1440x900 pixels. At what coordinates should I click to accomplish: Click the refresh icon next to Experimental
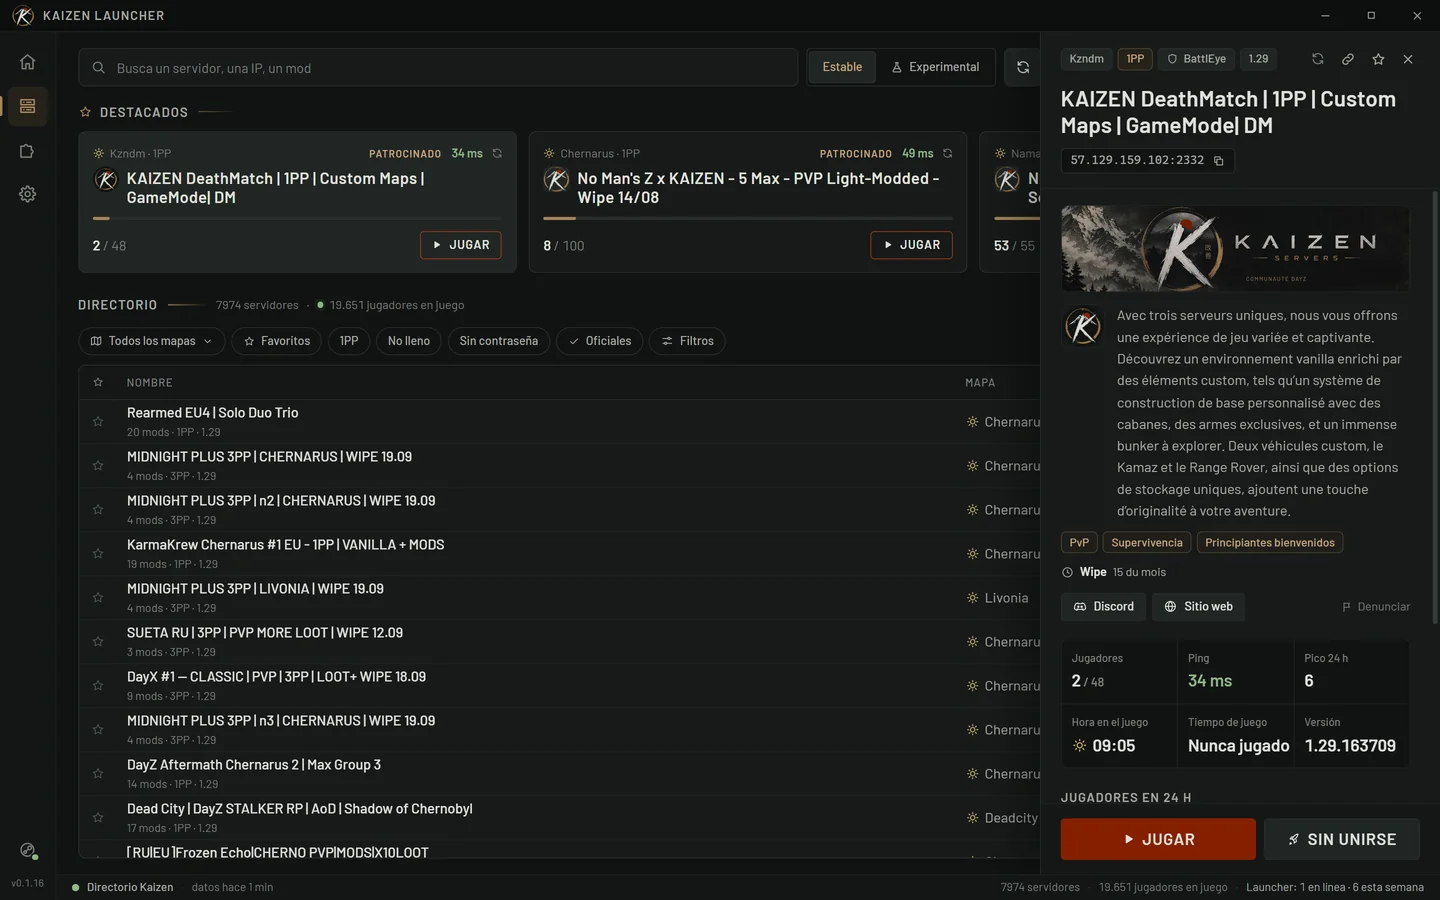1023,67
